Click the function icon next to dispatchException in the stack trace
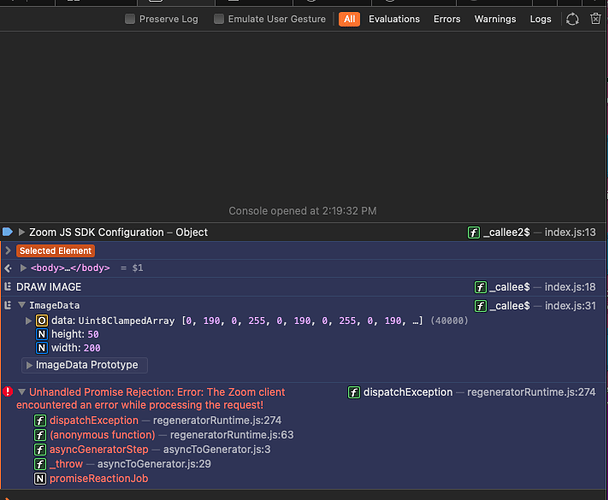Screen dimensions: 608x500 40,421
